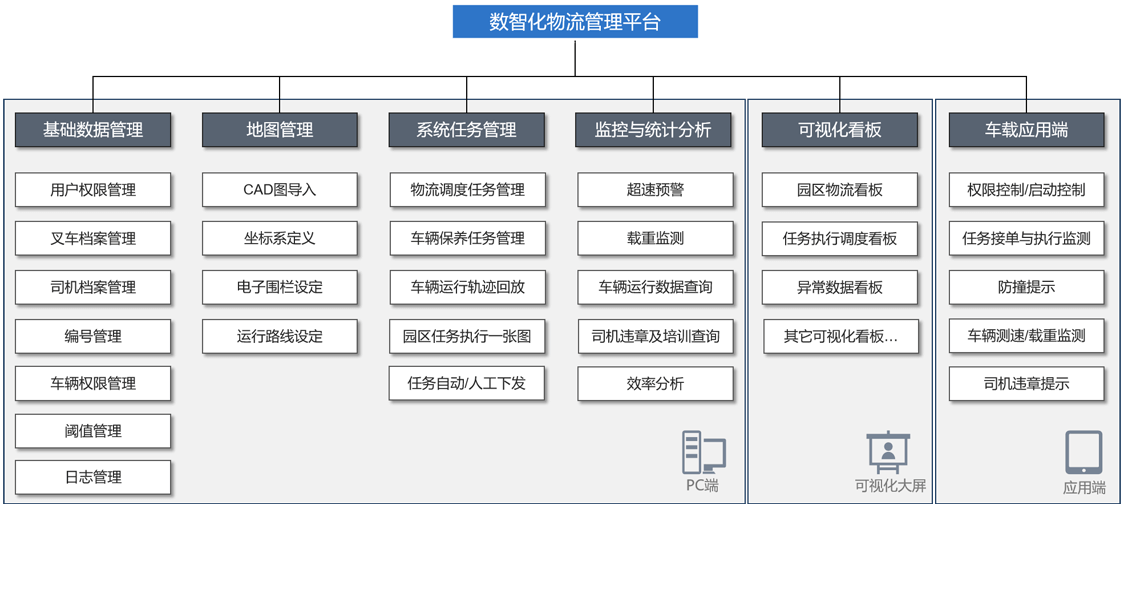Viewport: 1124px width, 596px height.
Task: Click 物流调度任务管理 box
Action: [x=467, y=190]
